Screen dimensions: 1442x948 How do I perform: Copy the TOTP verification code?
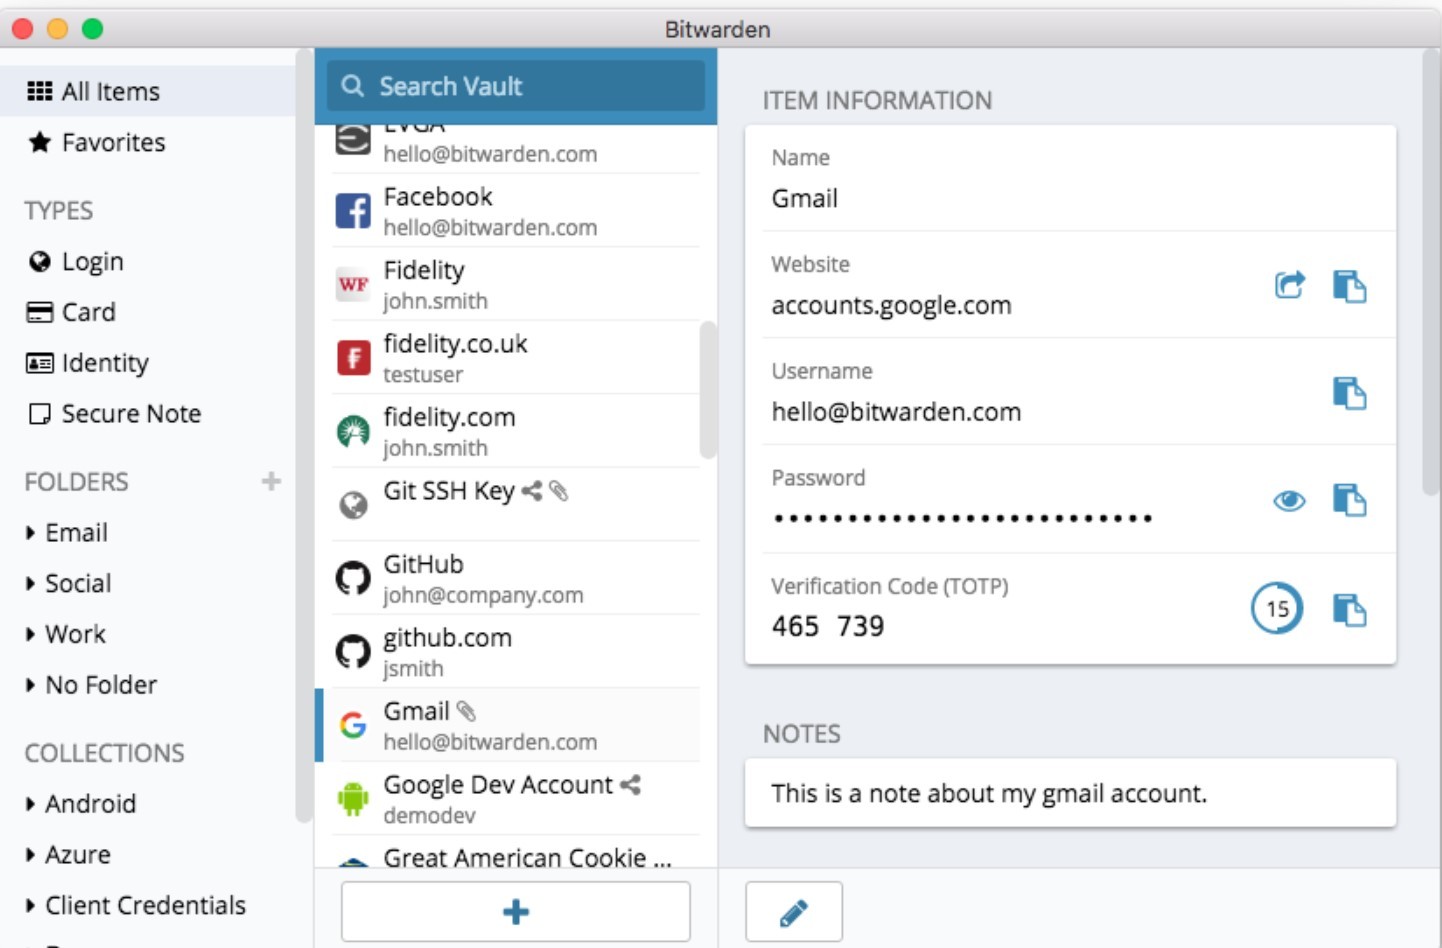coord(1349,609)
